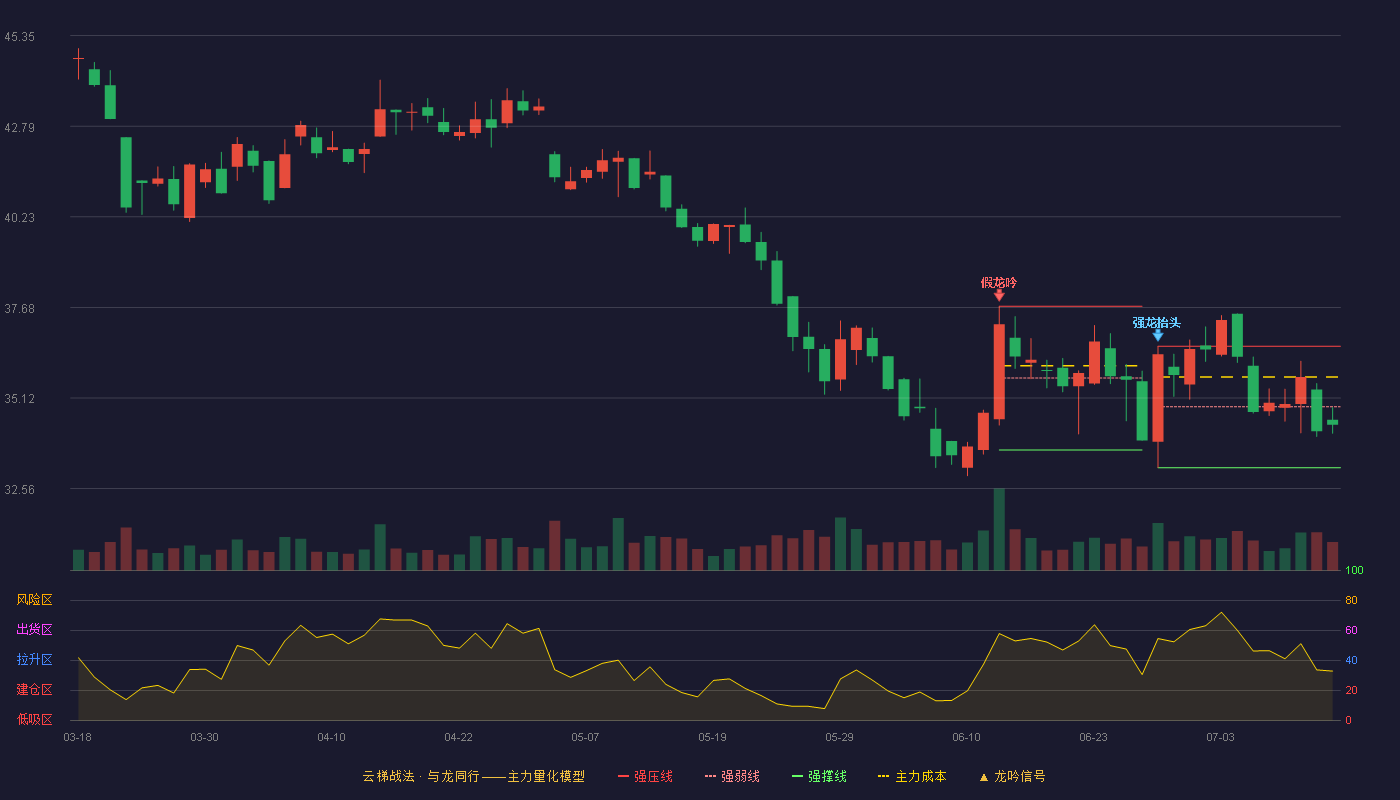Screen dimensions: 1400x800
Task: Click the red candle below 强龙抬头 marker
Action: point(1158,398)
